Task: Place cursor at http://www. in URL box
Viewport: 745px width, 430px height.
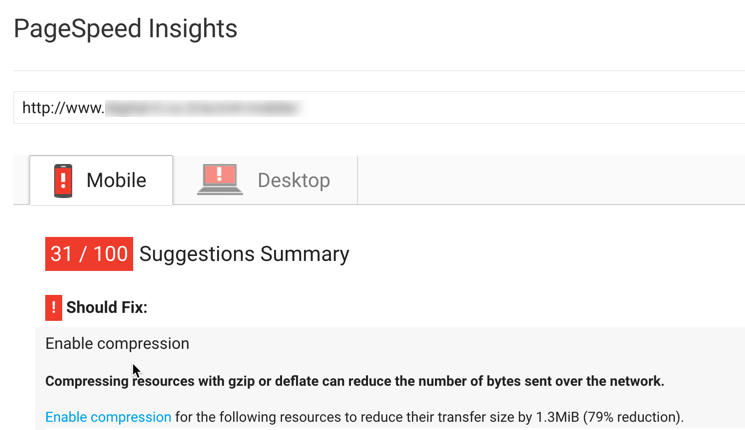Action: (x=63, y=108)
